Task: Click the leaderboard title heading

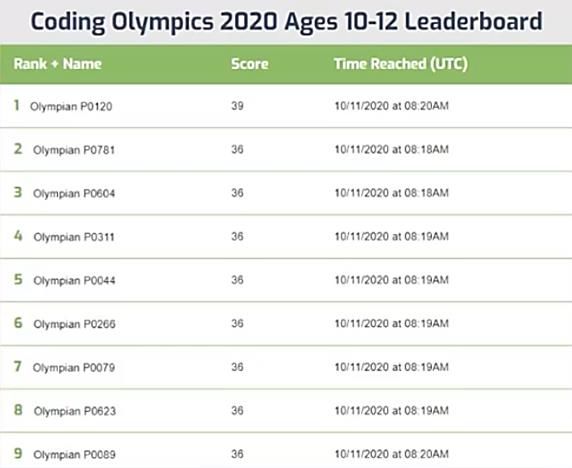Action: point(286,22)
